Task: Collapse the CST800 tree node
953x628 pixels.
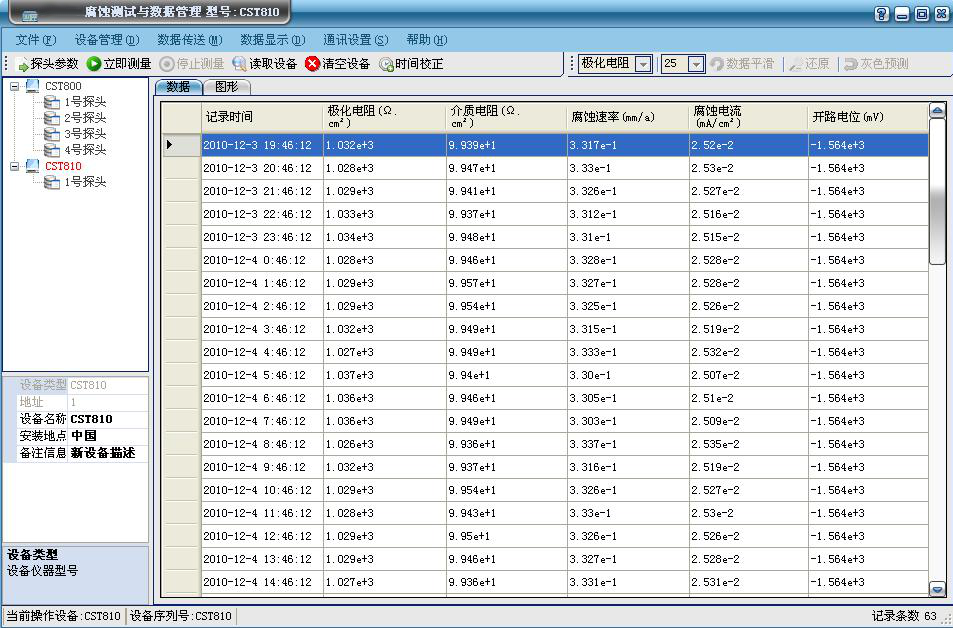Action: 15,86
